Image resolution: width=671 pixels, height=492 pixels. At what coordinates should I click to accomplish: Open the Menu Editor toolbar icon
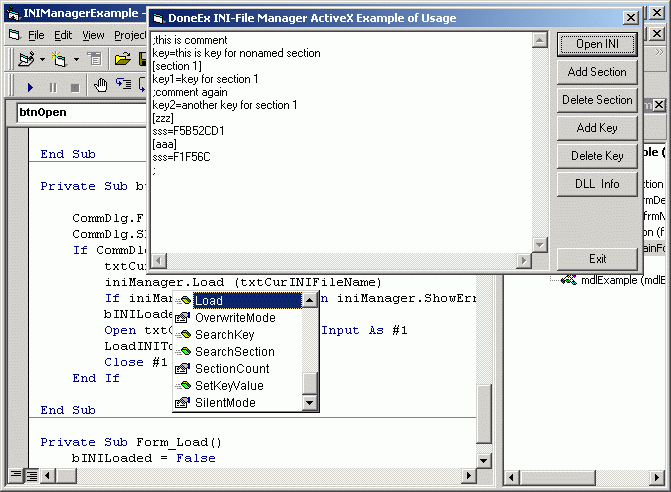point(94,59)
